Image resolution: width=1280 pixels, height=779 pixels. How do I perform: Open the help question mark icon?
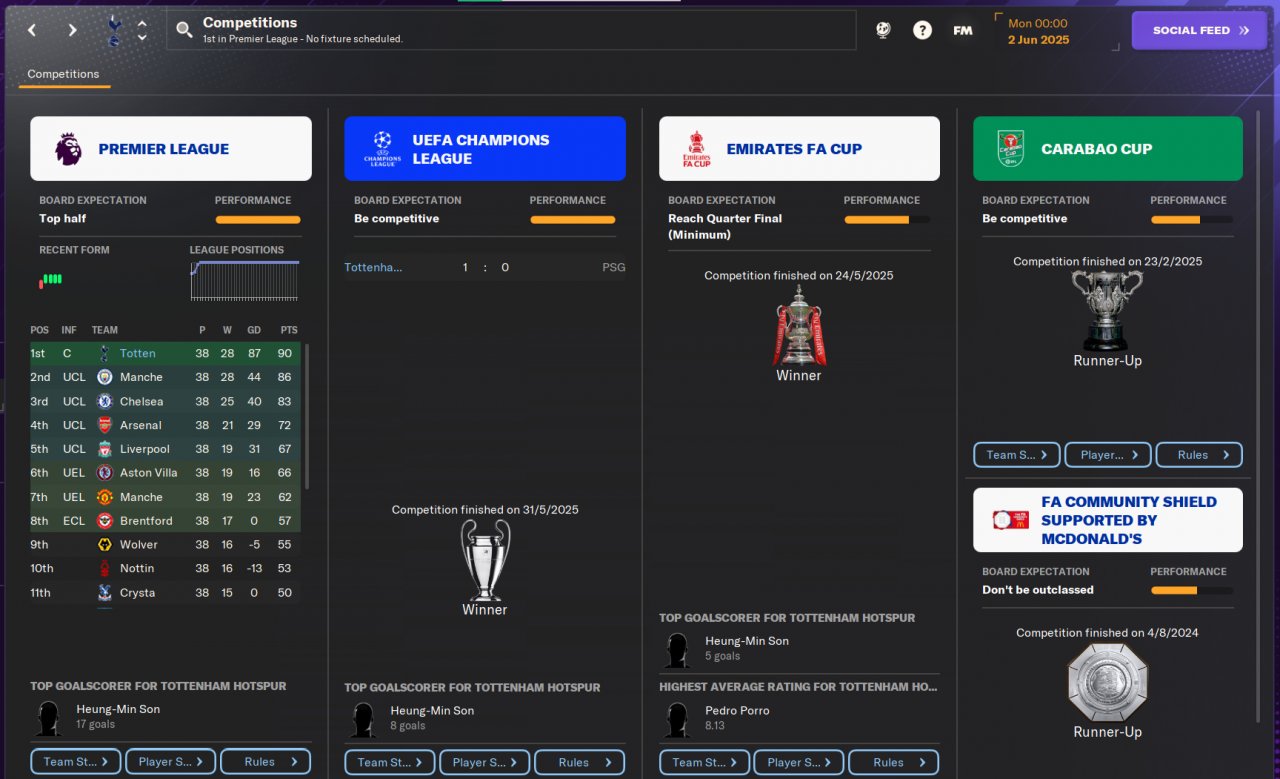[922, 30]
